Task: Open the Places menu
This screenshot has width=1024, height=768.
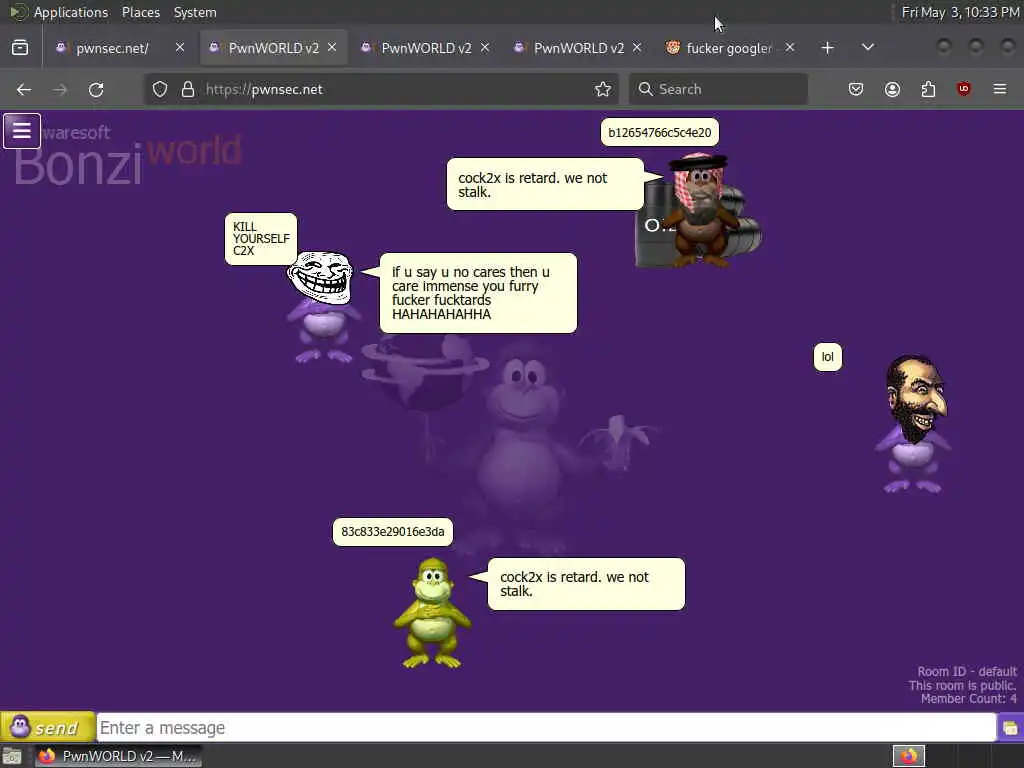Action: 140,12
